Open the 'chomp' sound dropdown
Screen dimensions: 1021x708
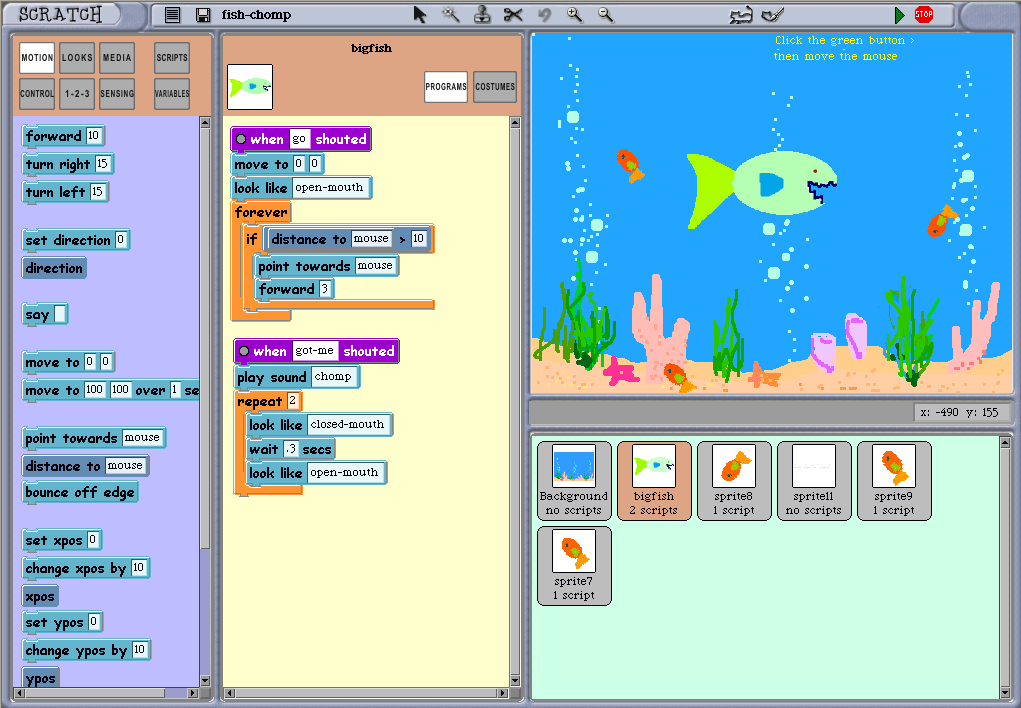coord(334,377)
